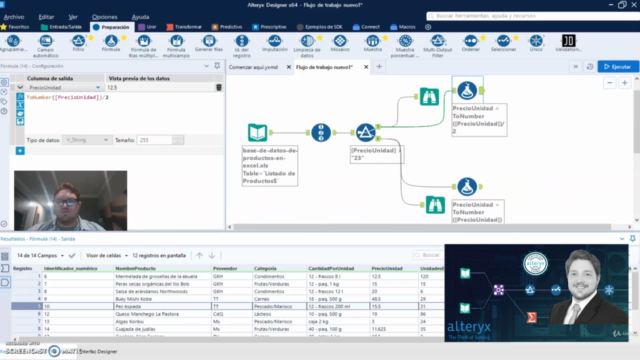640x360 pixels.
Task: Click the canvas horizontal scrollbar
Action: pos(422,227)
